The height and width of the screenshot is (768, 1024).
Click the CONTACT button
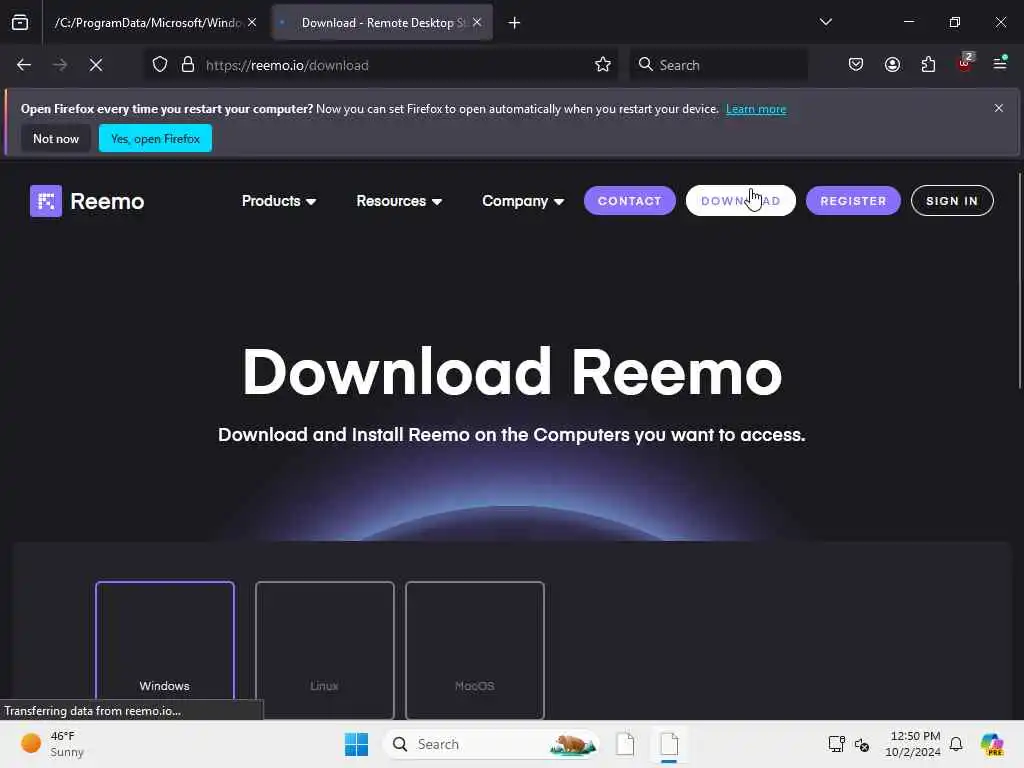pos(630,200)
